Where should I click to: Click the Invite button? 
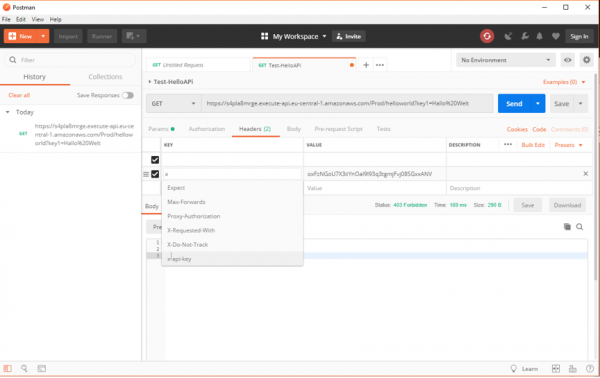coord(349,36)
